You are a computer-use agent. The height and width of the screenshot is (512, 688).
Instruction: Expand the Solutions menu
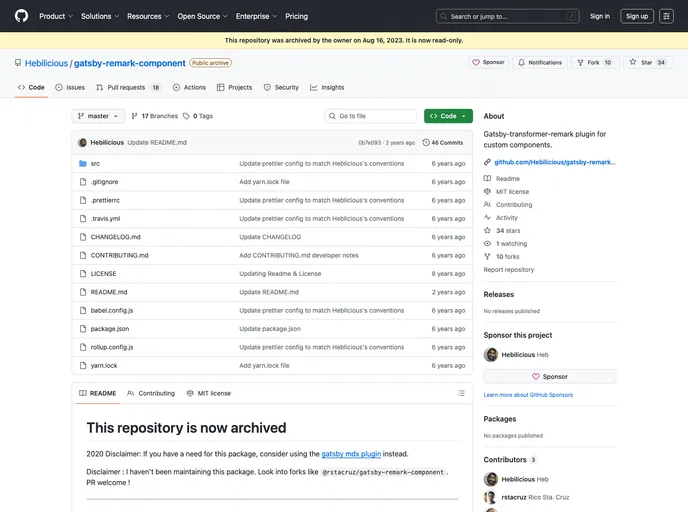(100, 16)
